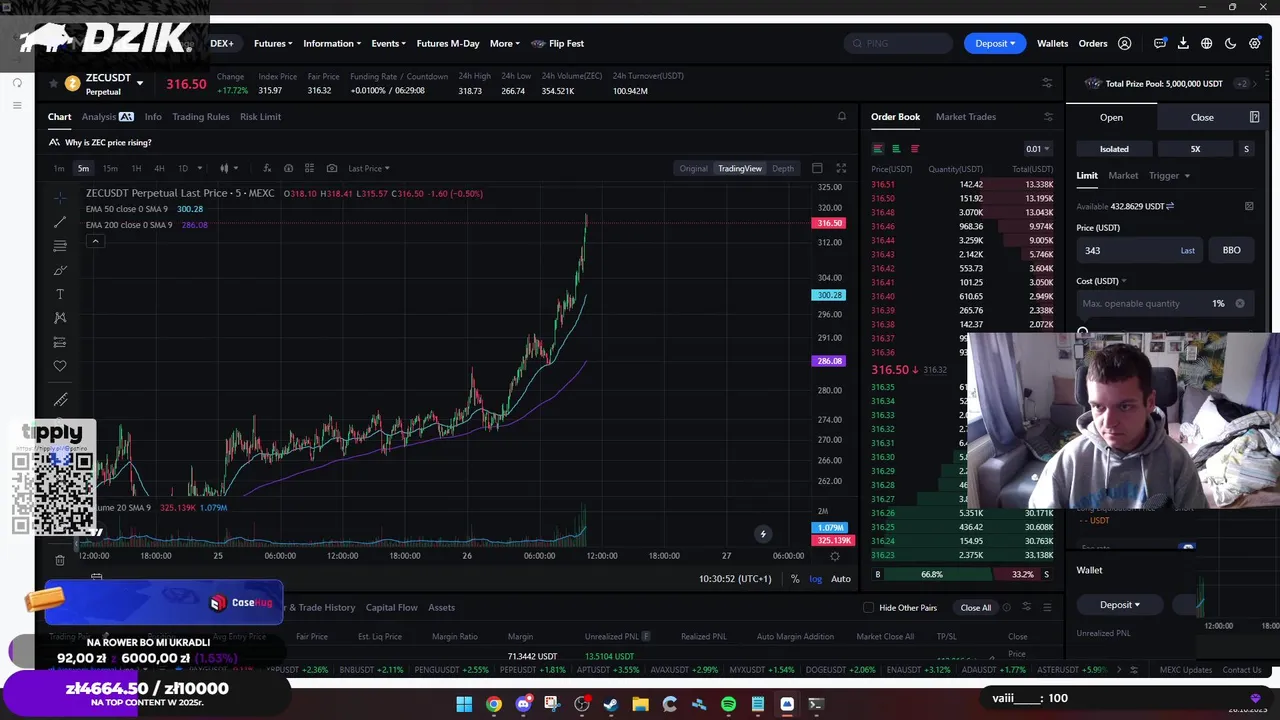The width and height of the screenshot is (1280, 720).
Task: Click the blue Deposit button in header
Action: (995, 44)
